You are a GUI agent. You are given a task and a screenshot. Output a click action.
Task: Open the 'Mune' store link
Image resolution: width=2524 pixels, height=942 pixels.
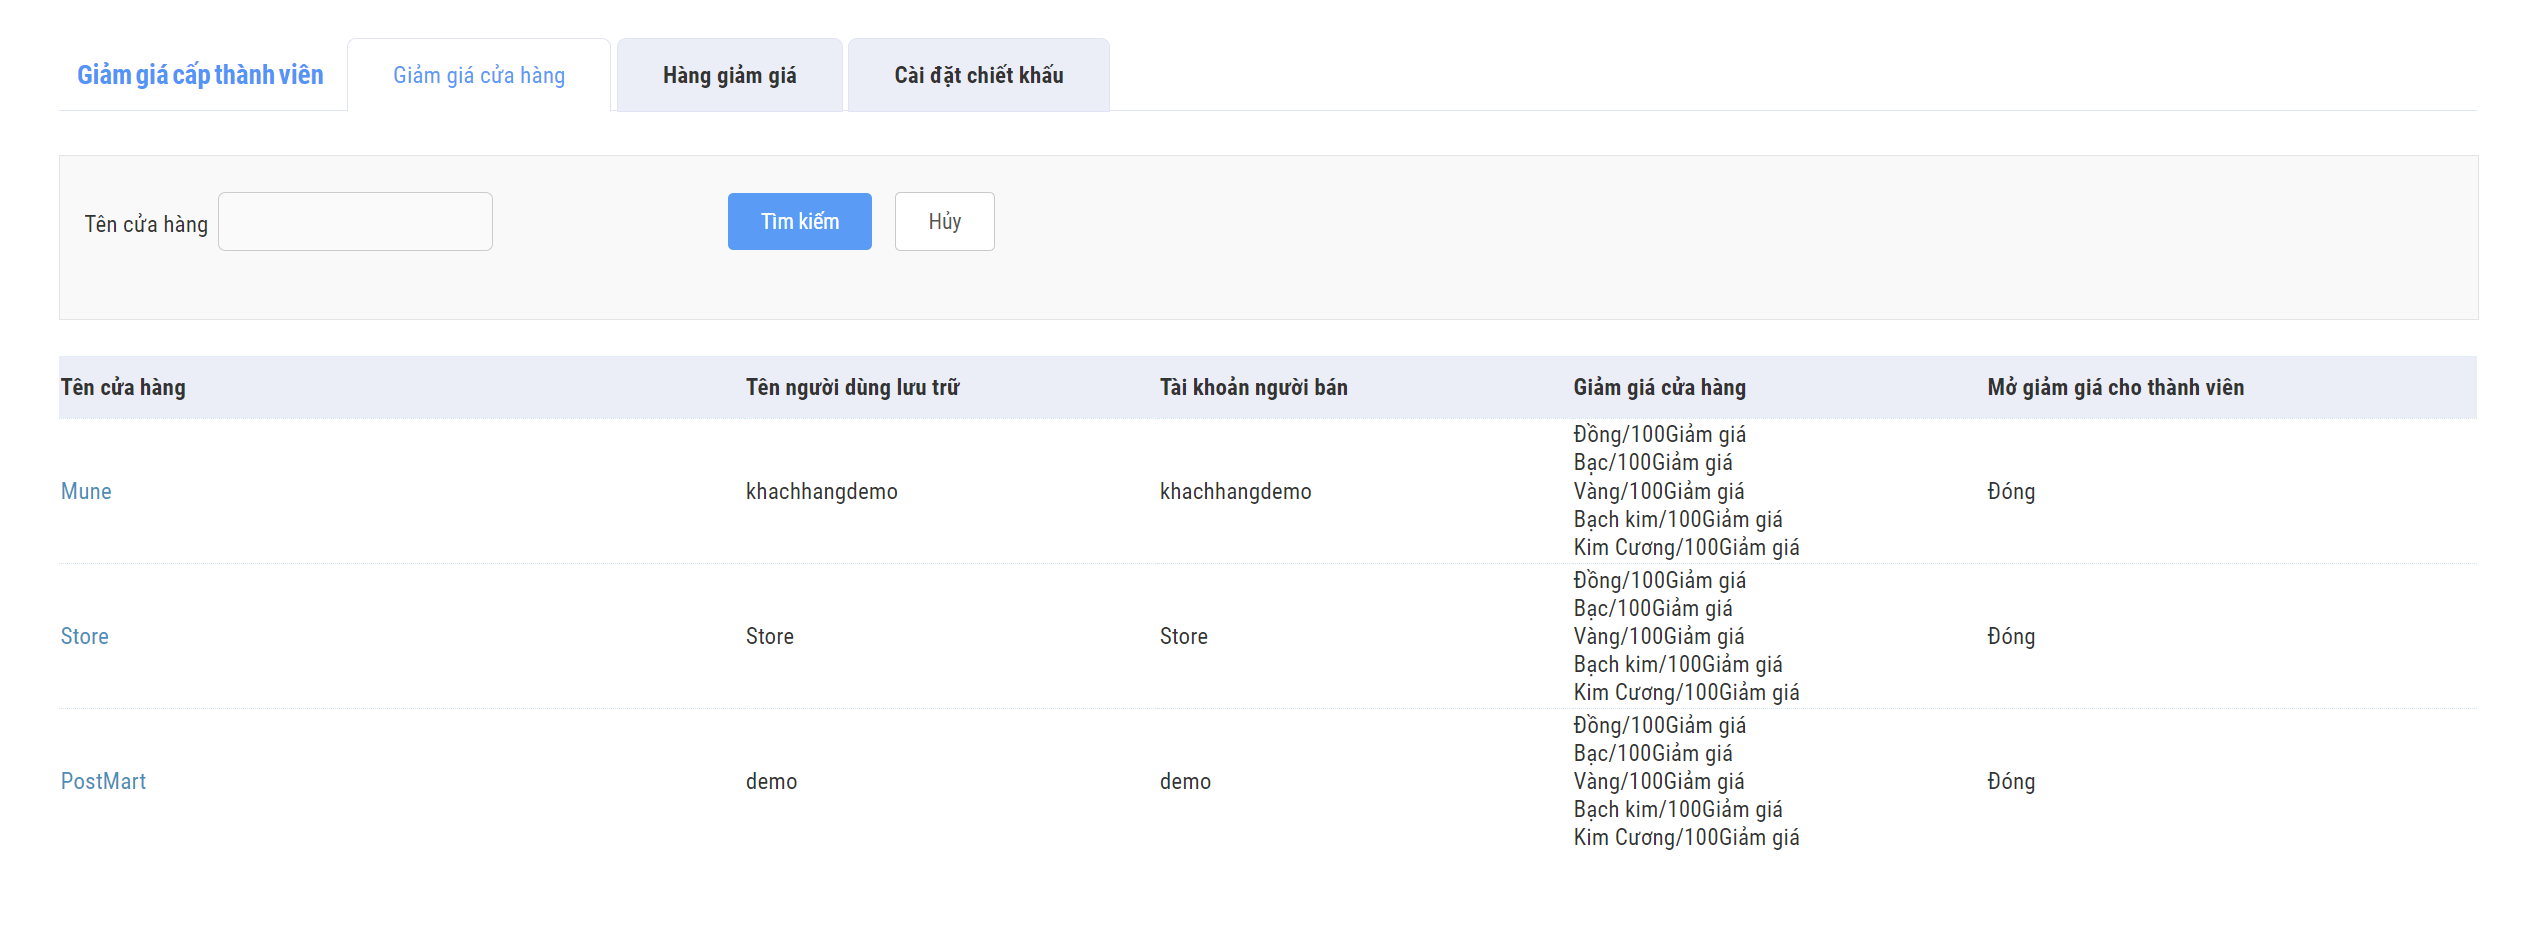point(86,491)
